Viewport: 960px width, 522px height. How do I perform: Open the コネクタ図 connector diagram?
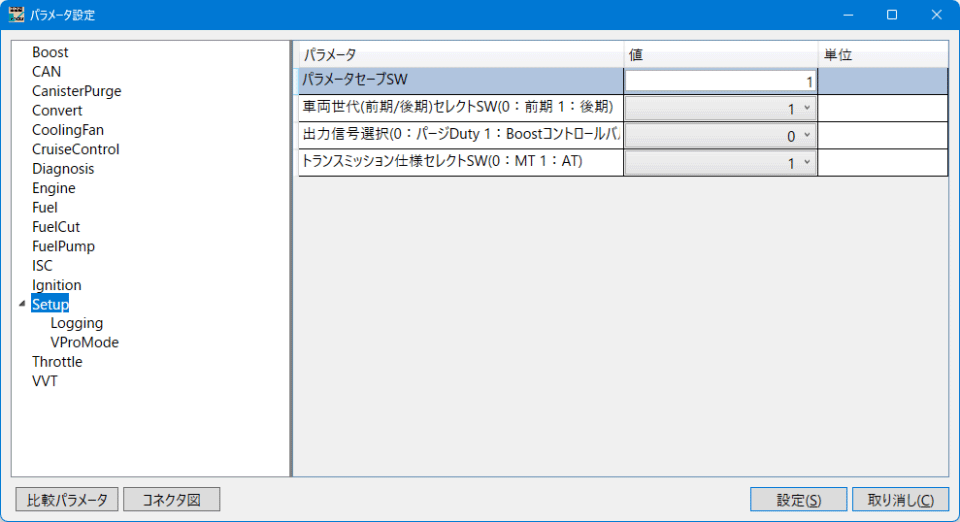click(x=171, y=499)
